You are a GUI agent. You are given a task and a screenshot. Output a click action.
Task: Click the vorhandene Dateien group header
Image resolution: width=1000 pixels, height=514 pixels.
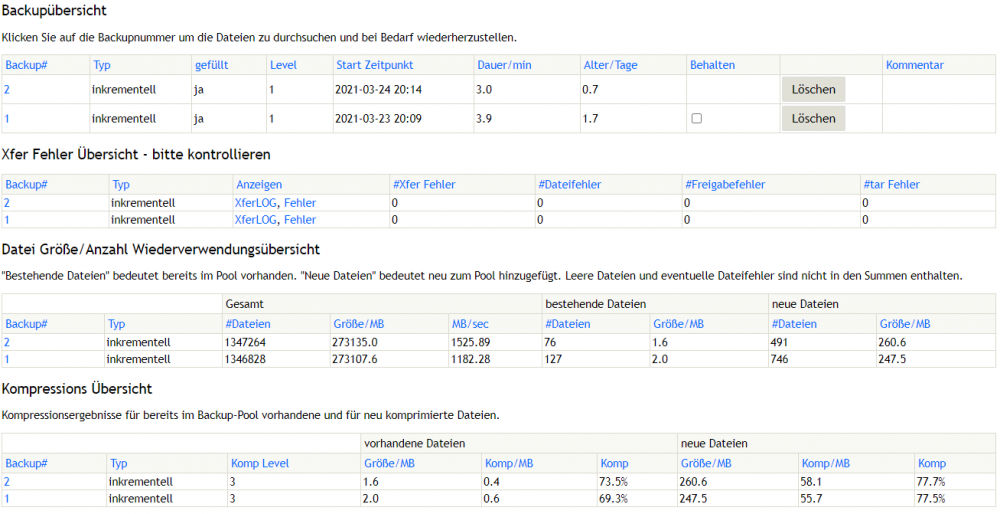coord(415,443)
